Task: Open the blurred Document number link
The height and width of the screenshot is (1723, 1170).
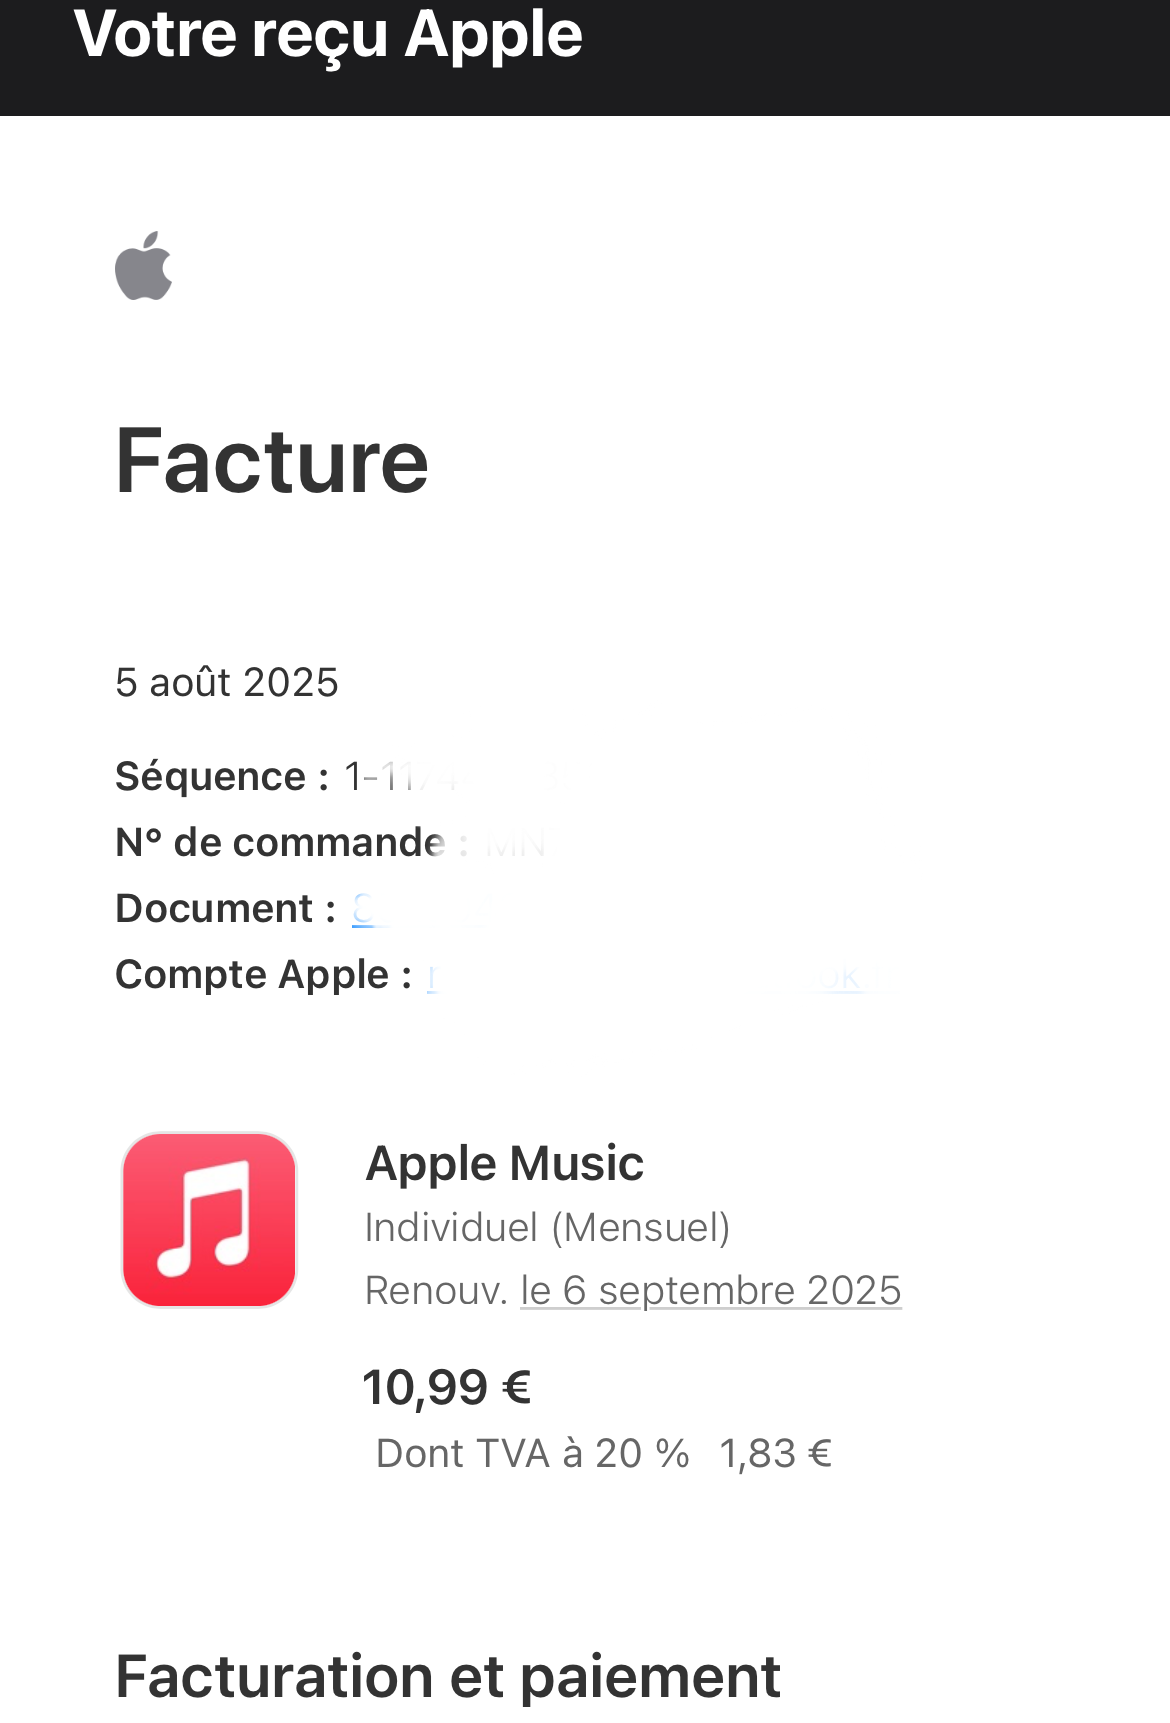Action: pos(364,909)
